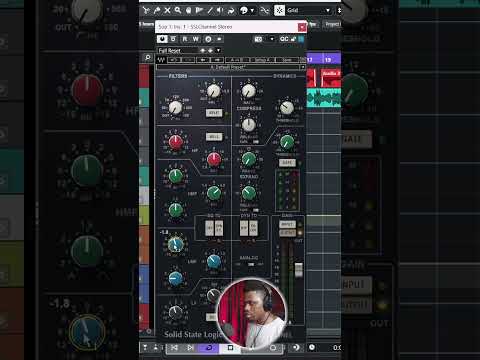Click the snapshot camera icon in plugin header
Viewport: 480px width, 360px height.
pos(259,39)
